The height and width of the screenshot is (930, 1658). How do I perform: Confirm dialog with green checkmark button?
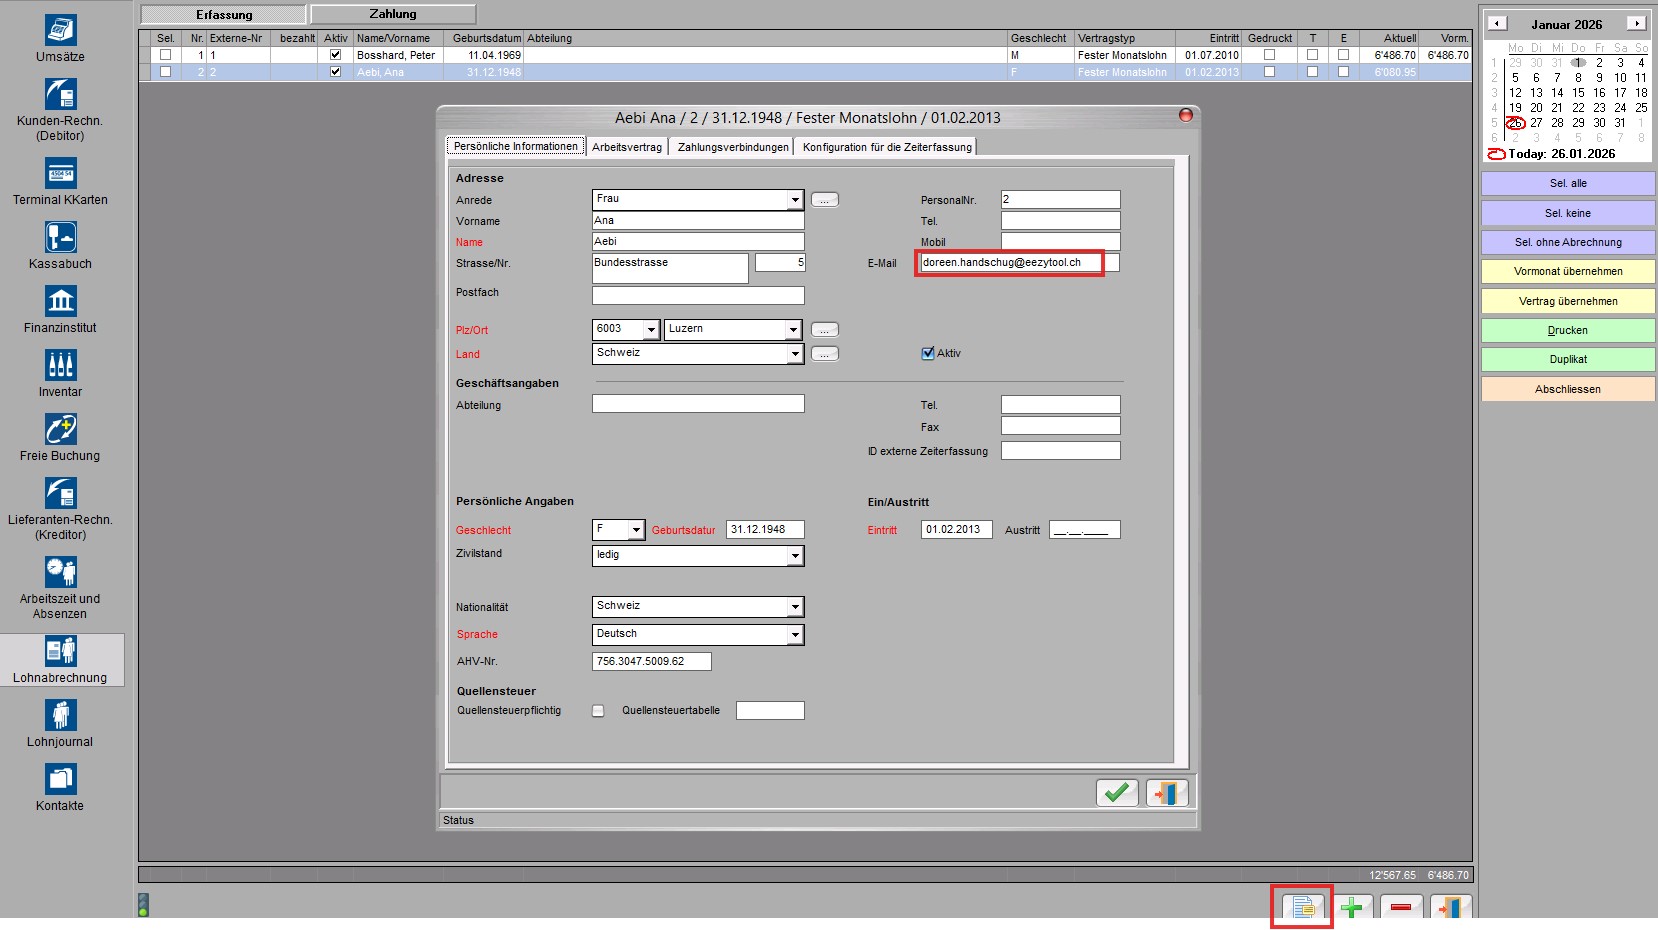[1116, 793]
